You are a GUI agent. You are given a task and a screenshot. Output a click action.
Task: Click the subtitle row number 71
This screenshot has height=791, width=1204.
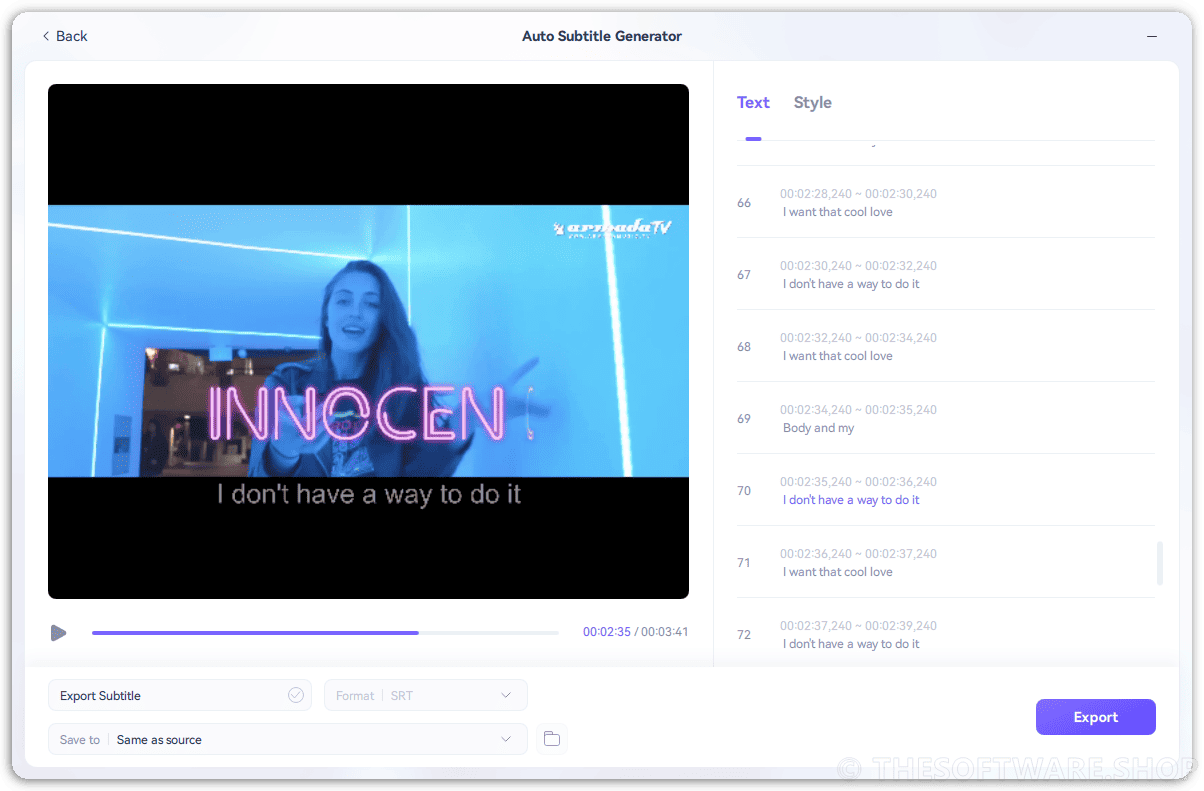[744, 563]
